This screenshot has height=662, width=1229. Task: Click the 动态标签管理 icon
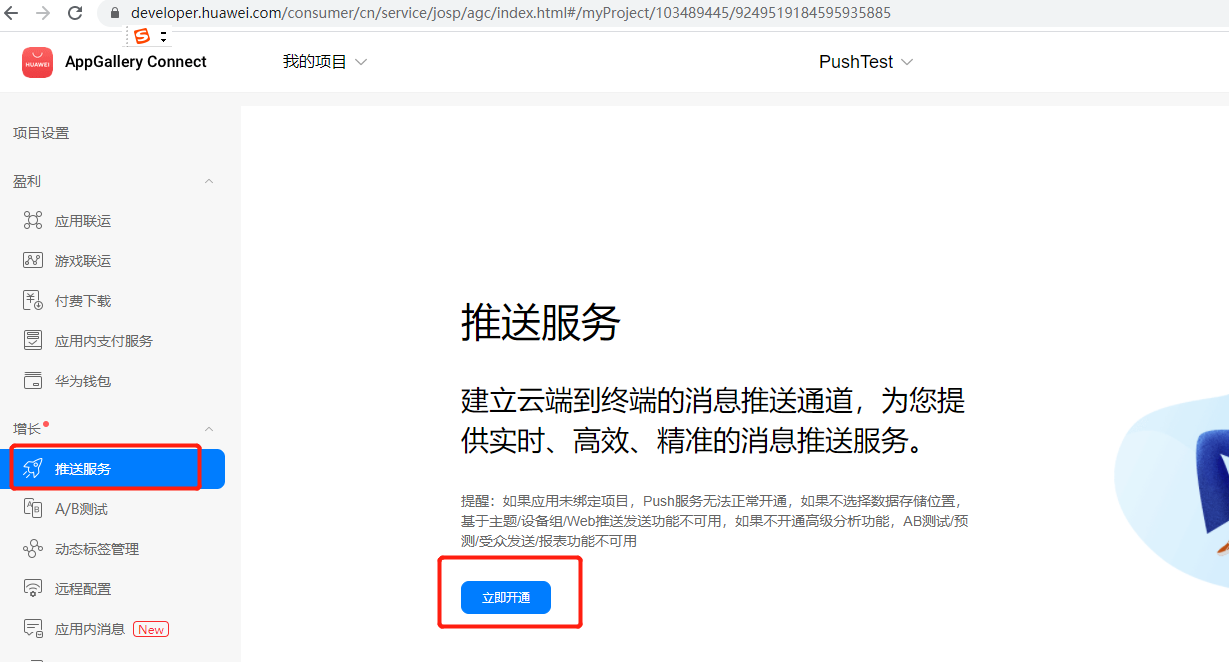click(33, 549)
